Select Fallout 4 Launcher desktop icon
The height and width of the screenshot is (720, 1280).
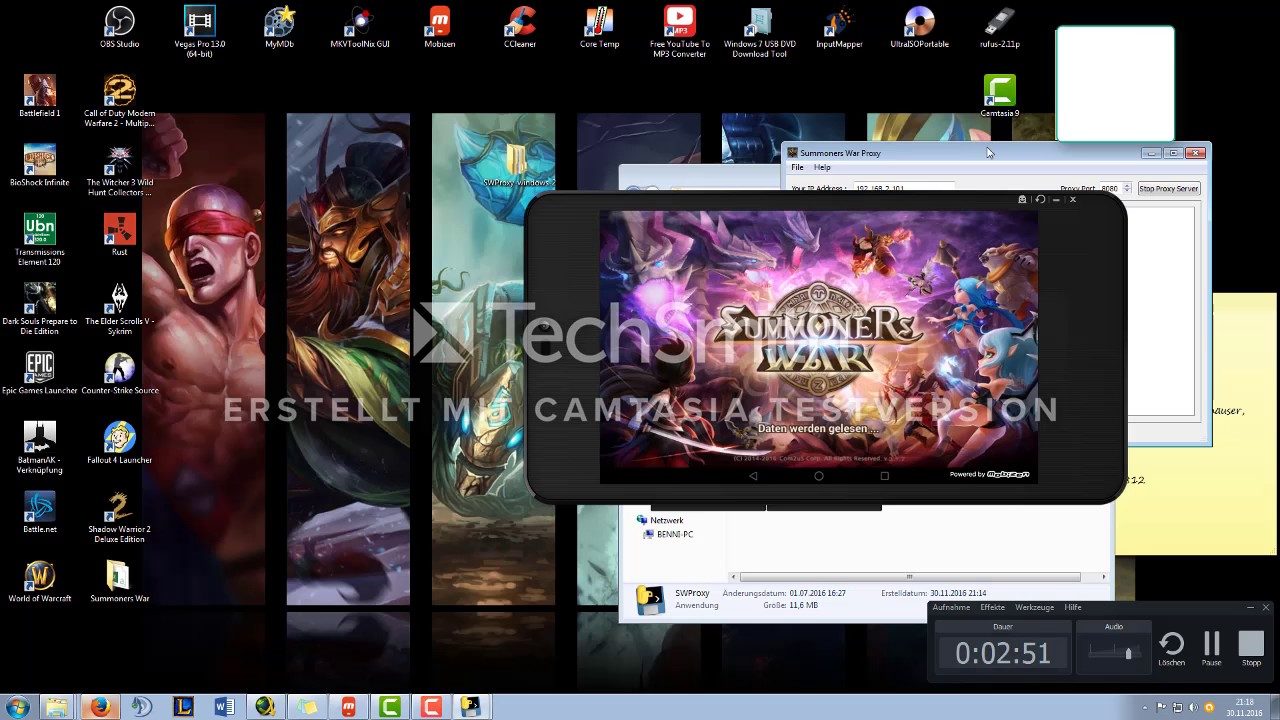coord(119,442)
